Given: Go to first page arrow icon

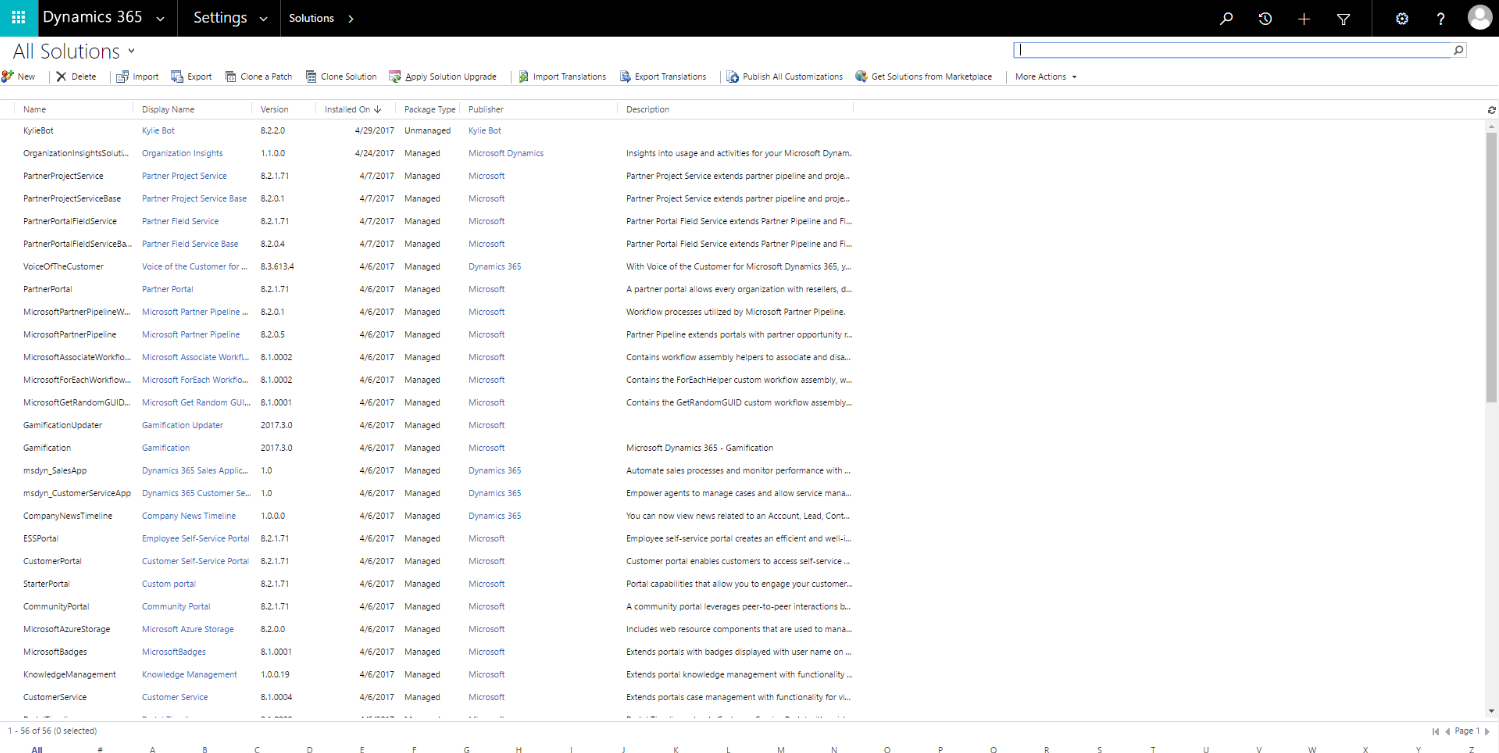Looking at the screenshot, I should 1436,731.
